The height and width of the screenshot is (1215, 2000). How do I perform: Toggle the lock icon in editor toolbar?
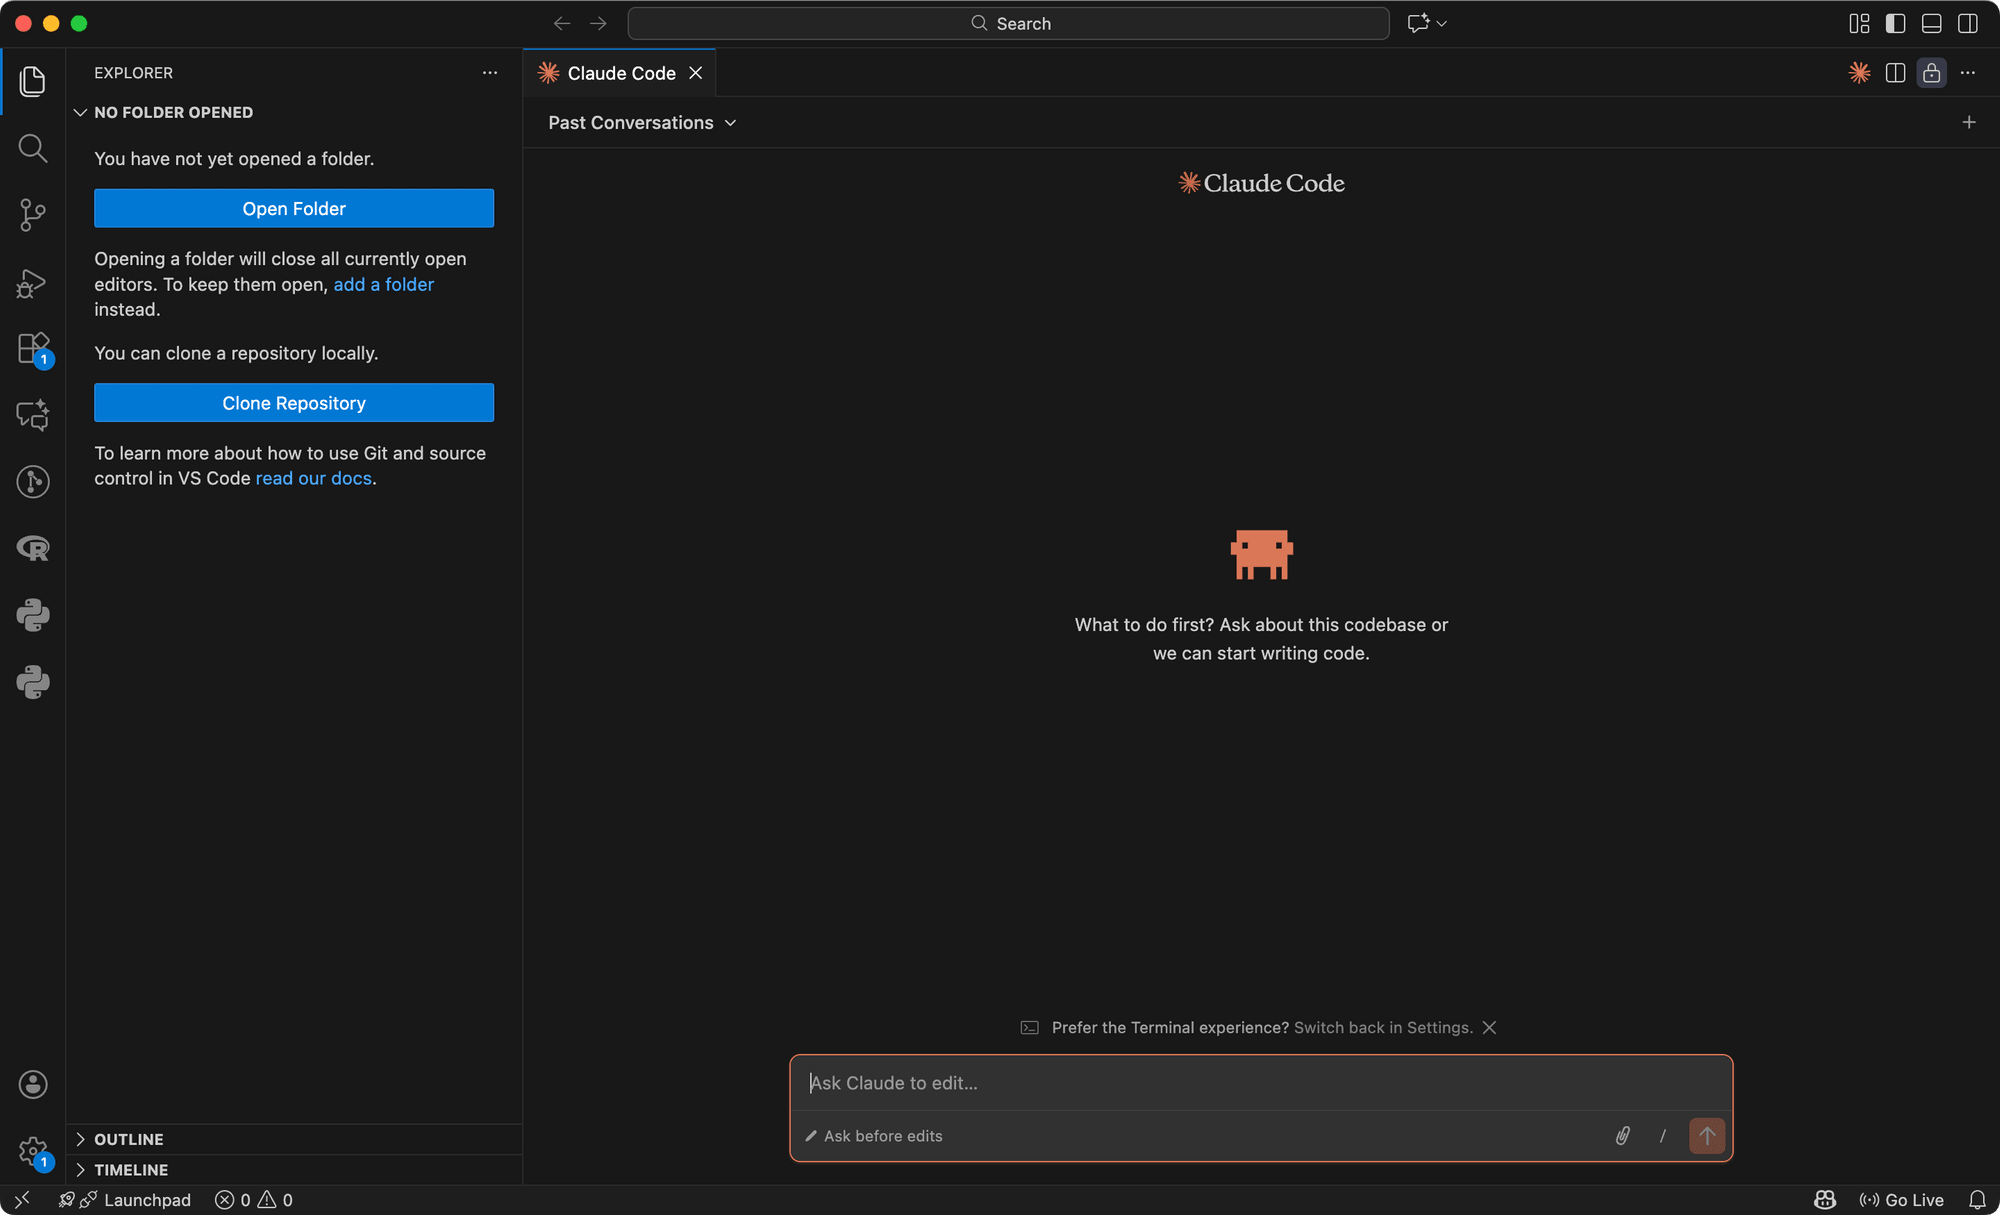point(1931,72)
